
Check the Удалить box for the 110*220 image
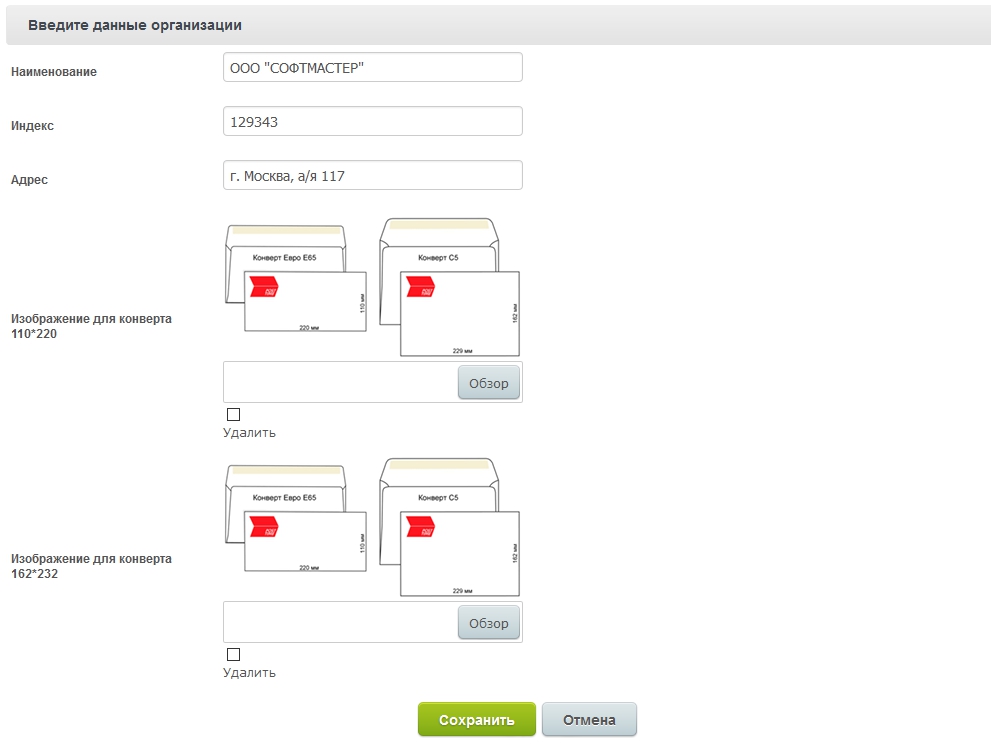[x=234, y=414]
